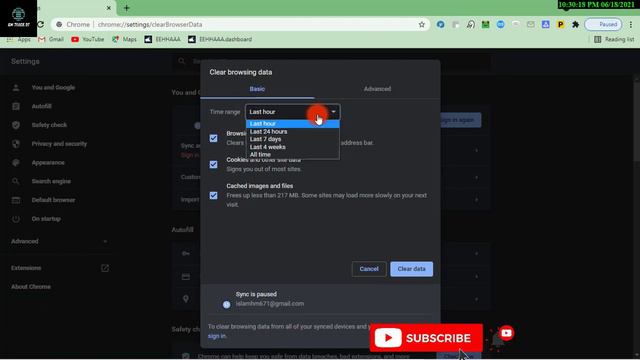Open Apps bookmark shortcut
Image resolution: width=640 pixels, height=360 pixels.
pos(19,40)
